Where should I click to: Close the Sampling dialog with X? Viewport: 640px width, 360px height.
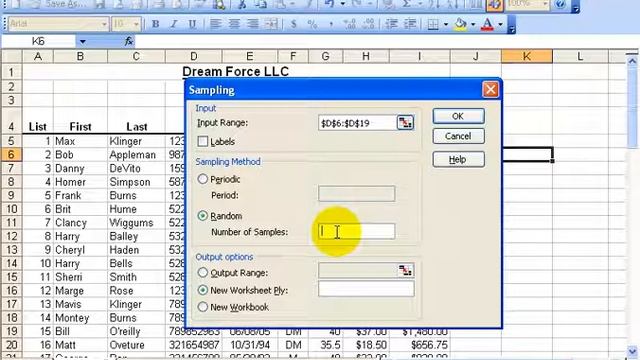point(490,89)
